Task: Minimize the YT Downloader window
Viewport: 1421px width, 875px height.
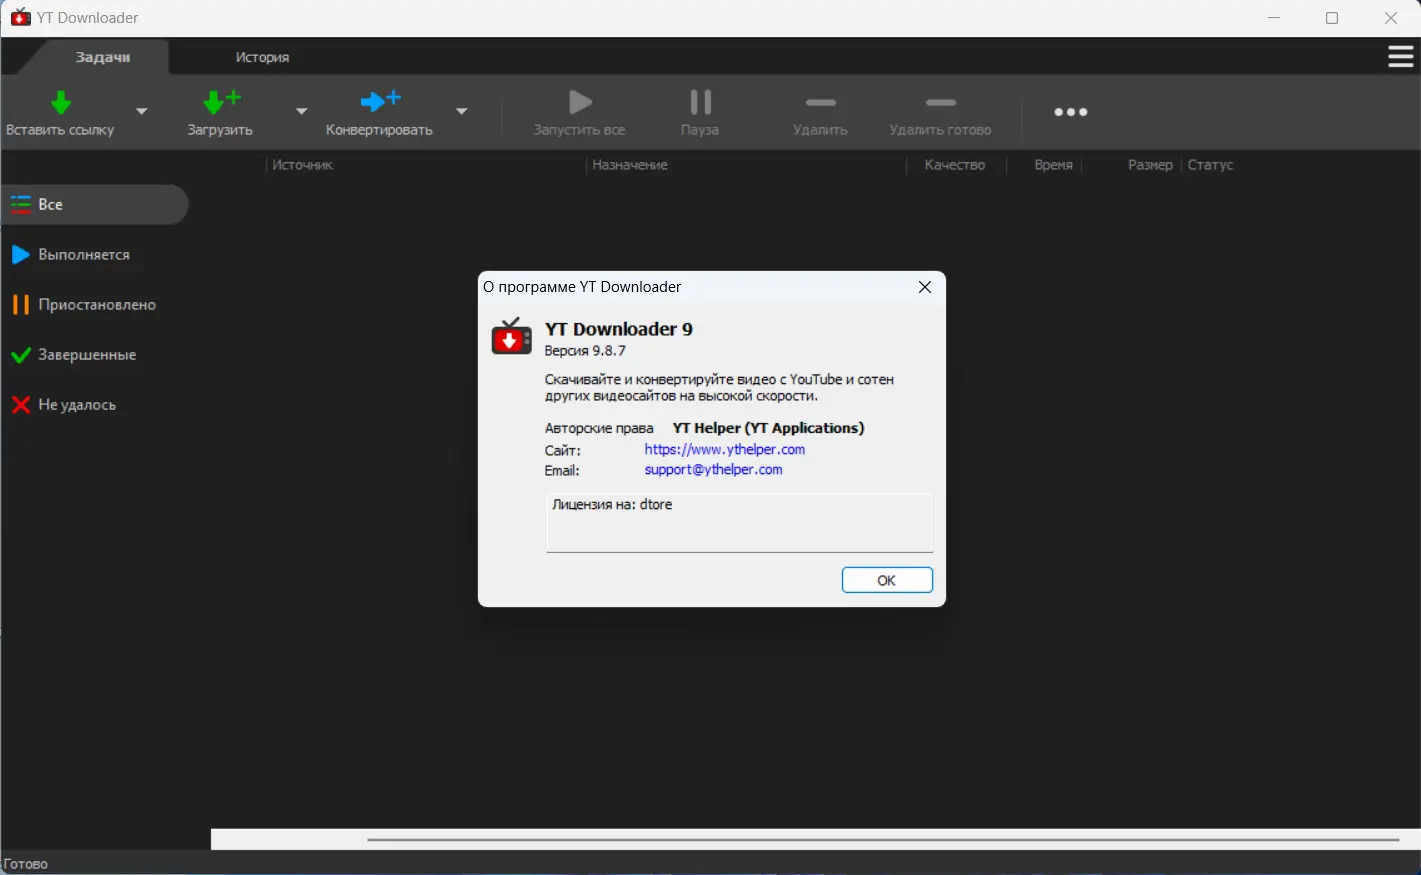Action: [x=1274, y=18]
